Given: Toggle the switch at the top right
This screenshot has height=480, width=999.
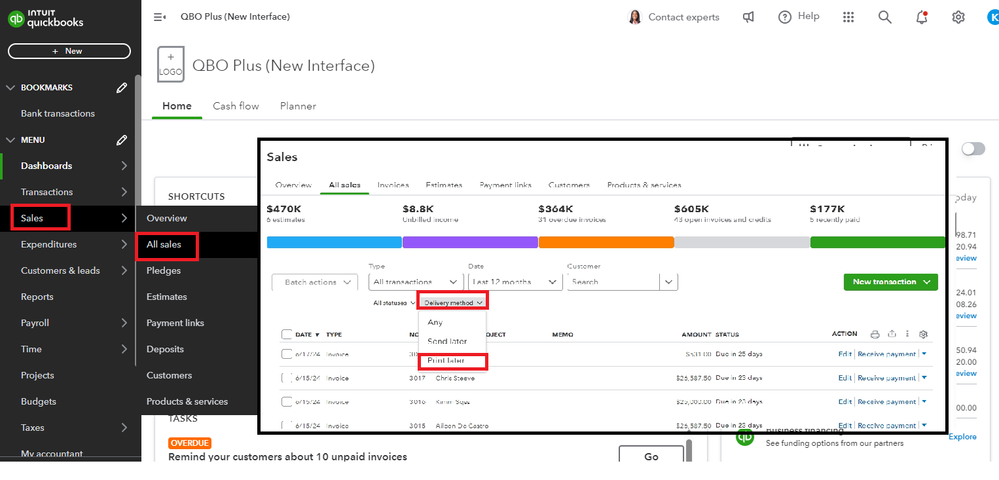Looking at the screenshot, I should click(x=973, y=149).
